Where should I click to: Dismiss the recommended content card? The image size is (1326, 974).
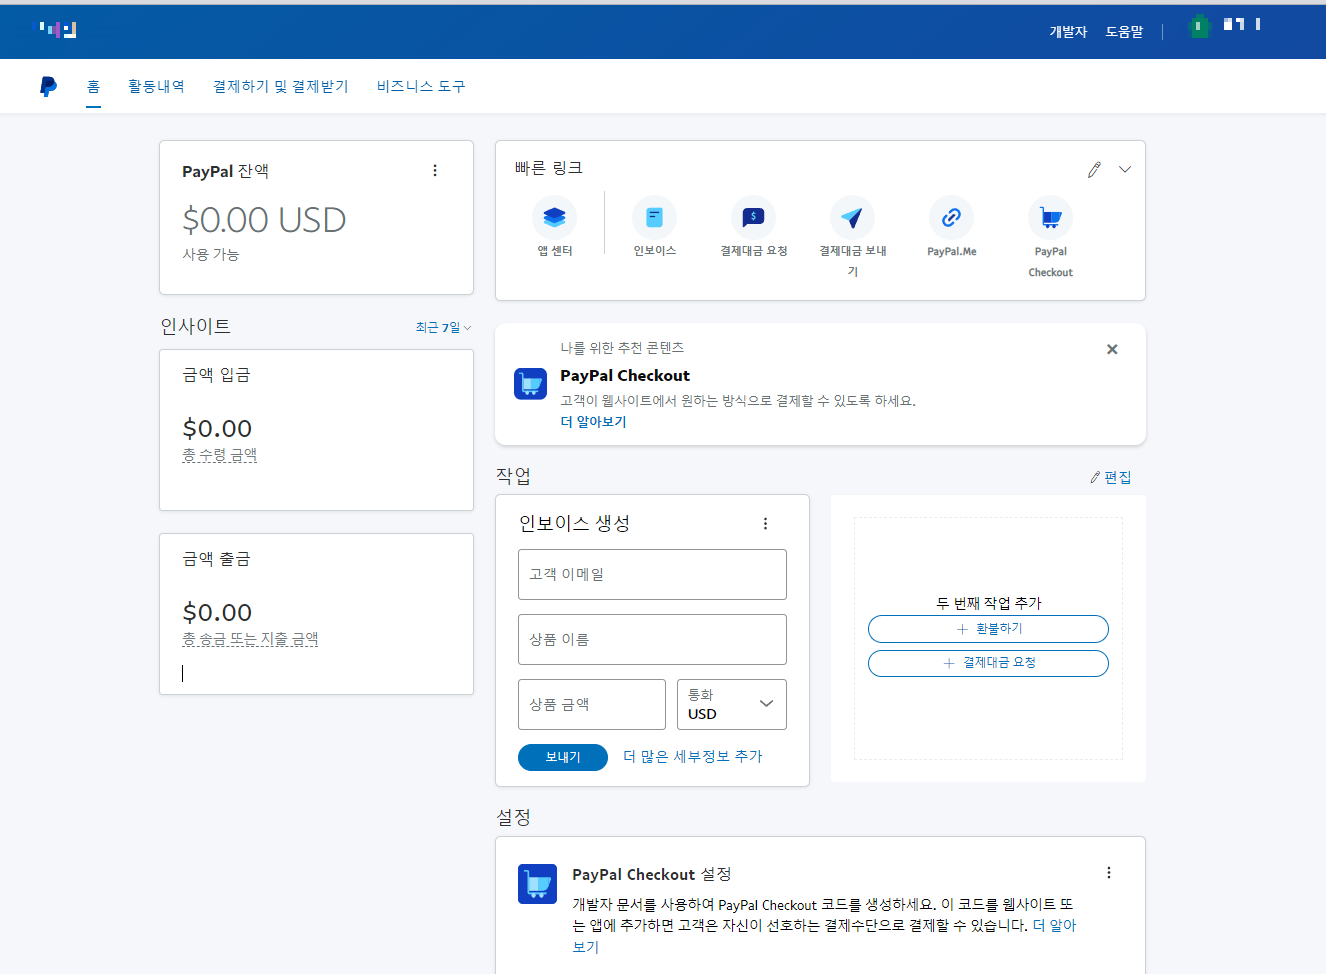coord(1112,349)
